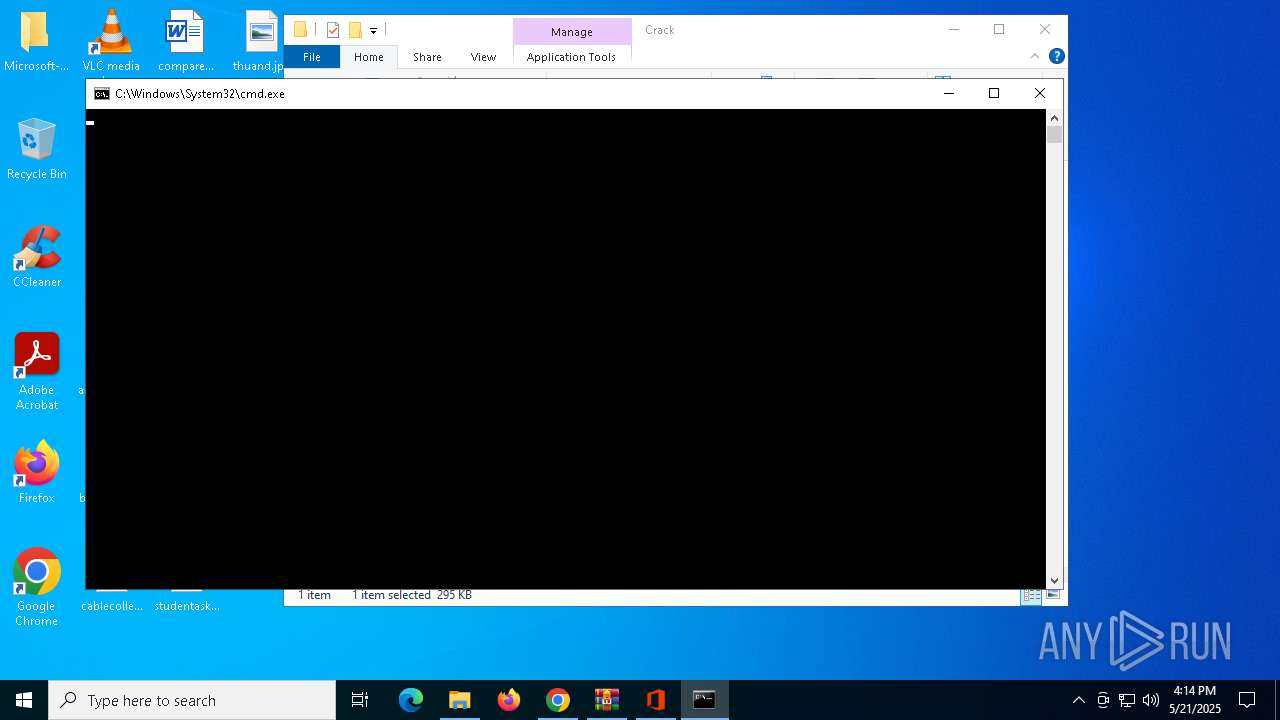Open Task View on taskbar

point(360,700)
